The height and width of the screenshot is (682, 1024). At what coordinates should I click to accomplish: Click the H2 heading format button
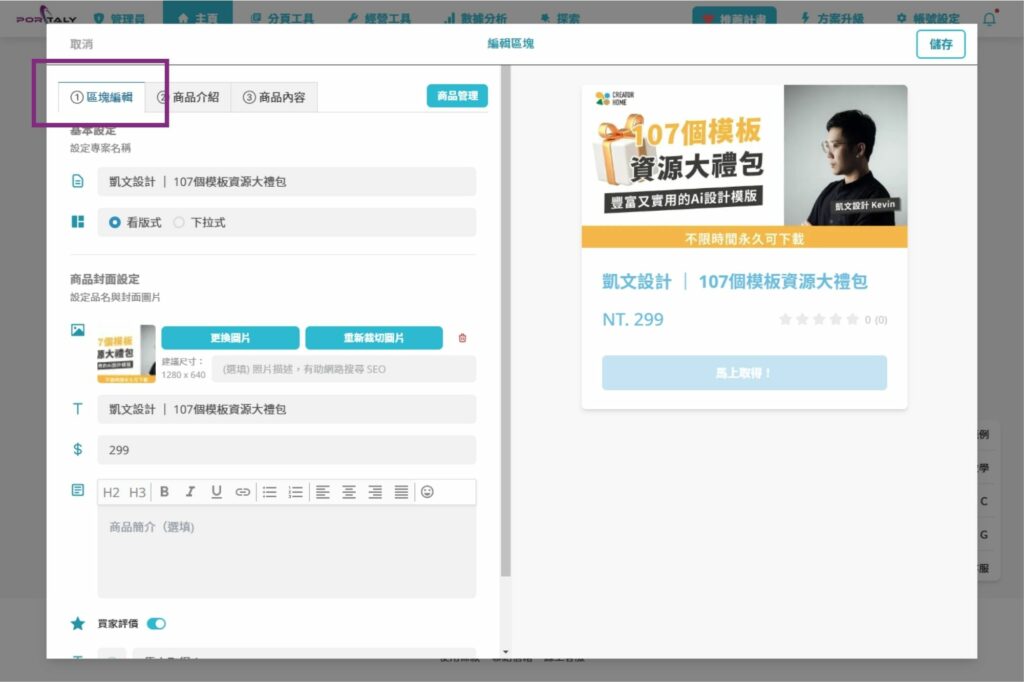click(x=111, y=493)
